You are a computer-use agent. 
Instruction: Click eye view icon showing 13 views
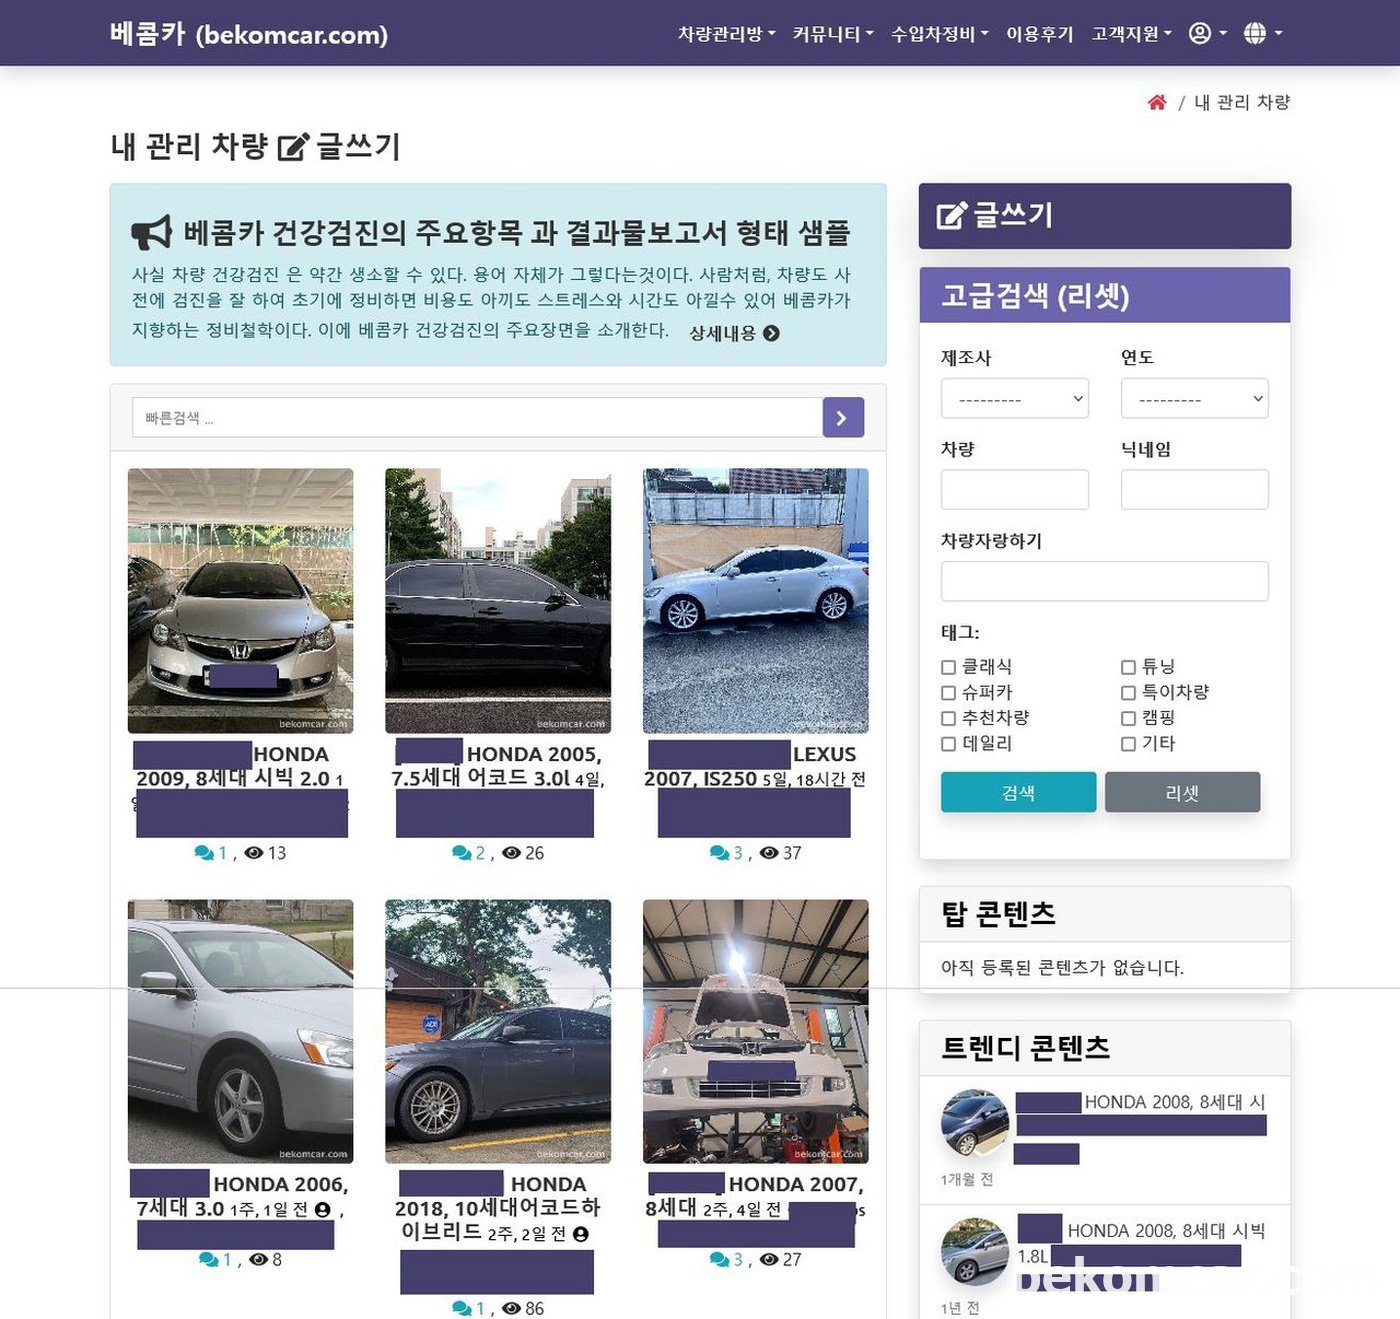[x=254, y=853]
